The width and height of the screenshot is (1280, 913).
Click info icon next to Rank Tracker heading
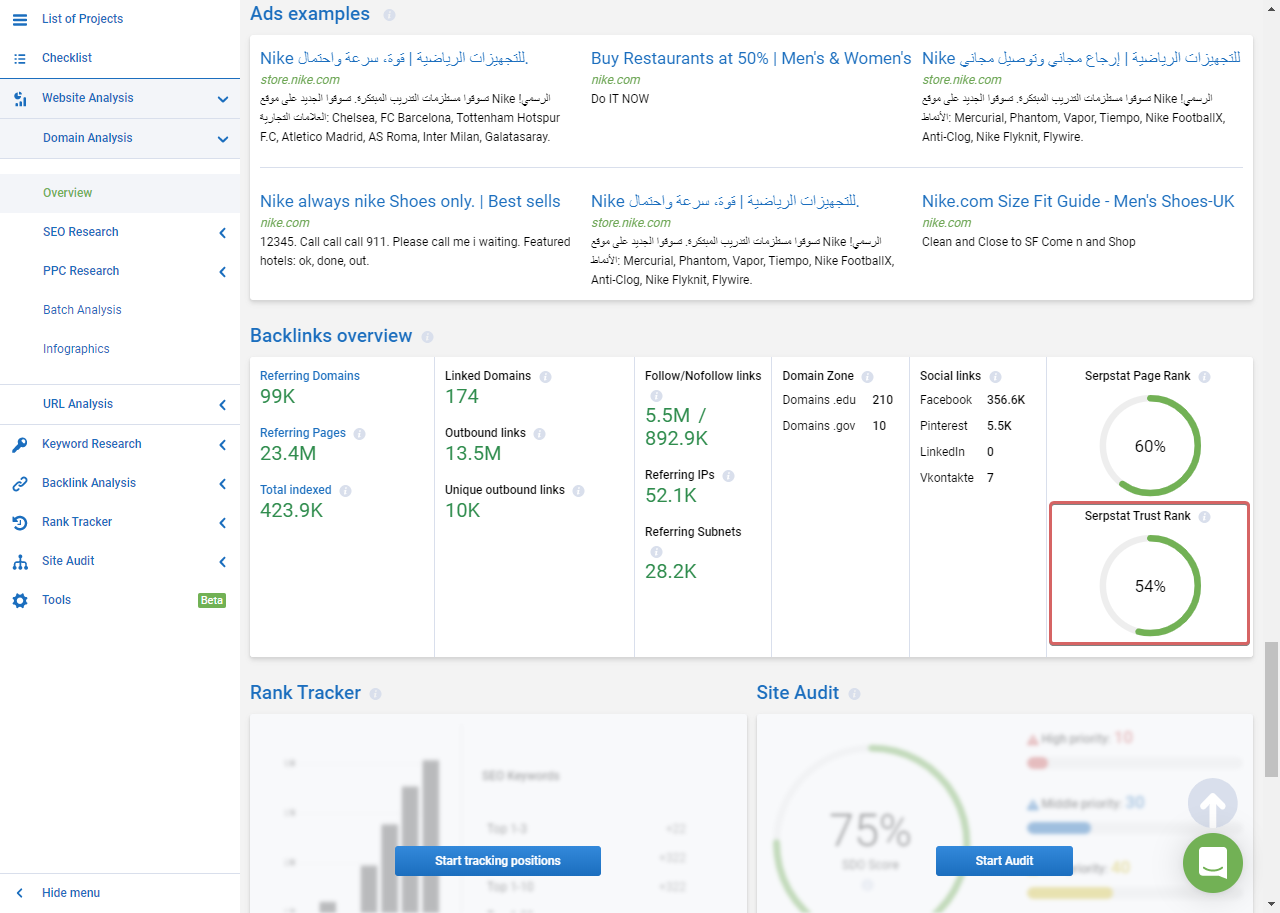tap(375, 694)
